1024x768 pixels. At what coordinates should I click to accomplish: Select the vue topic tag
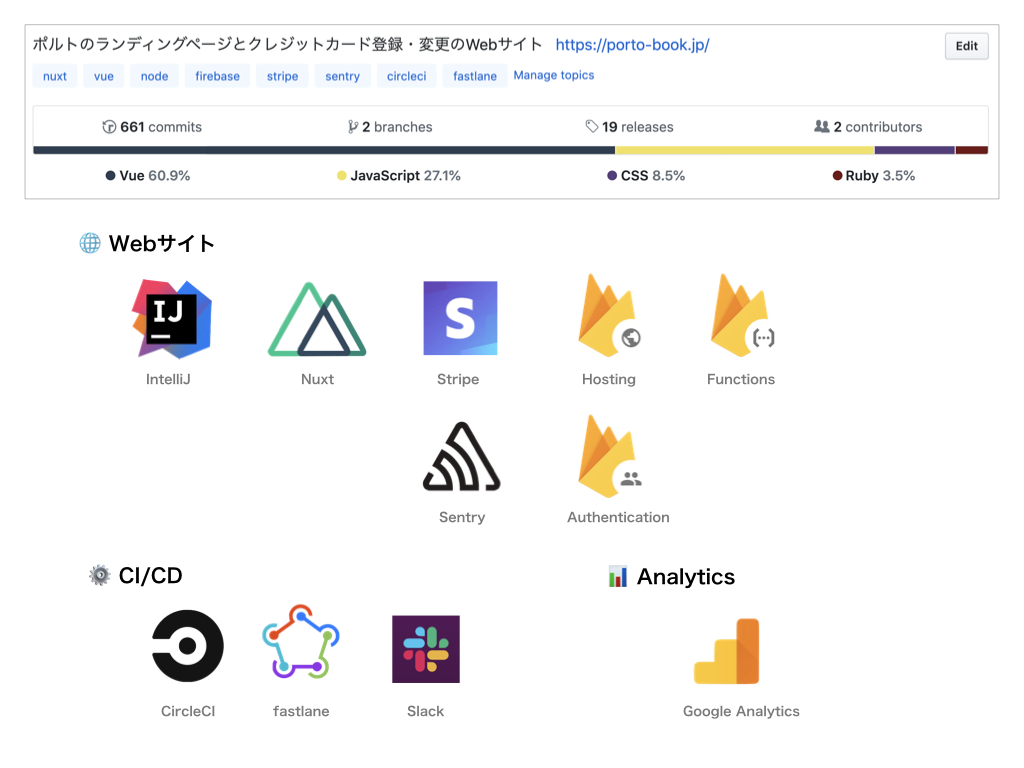pyautogui.click(x=104, y=76)
